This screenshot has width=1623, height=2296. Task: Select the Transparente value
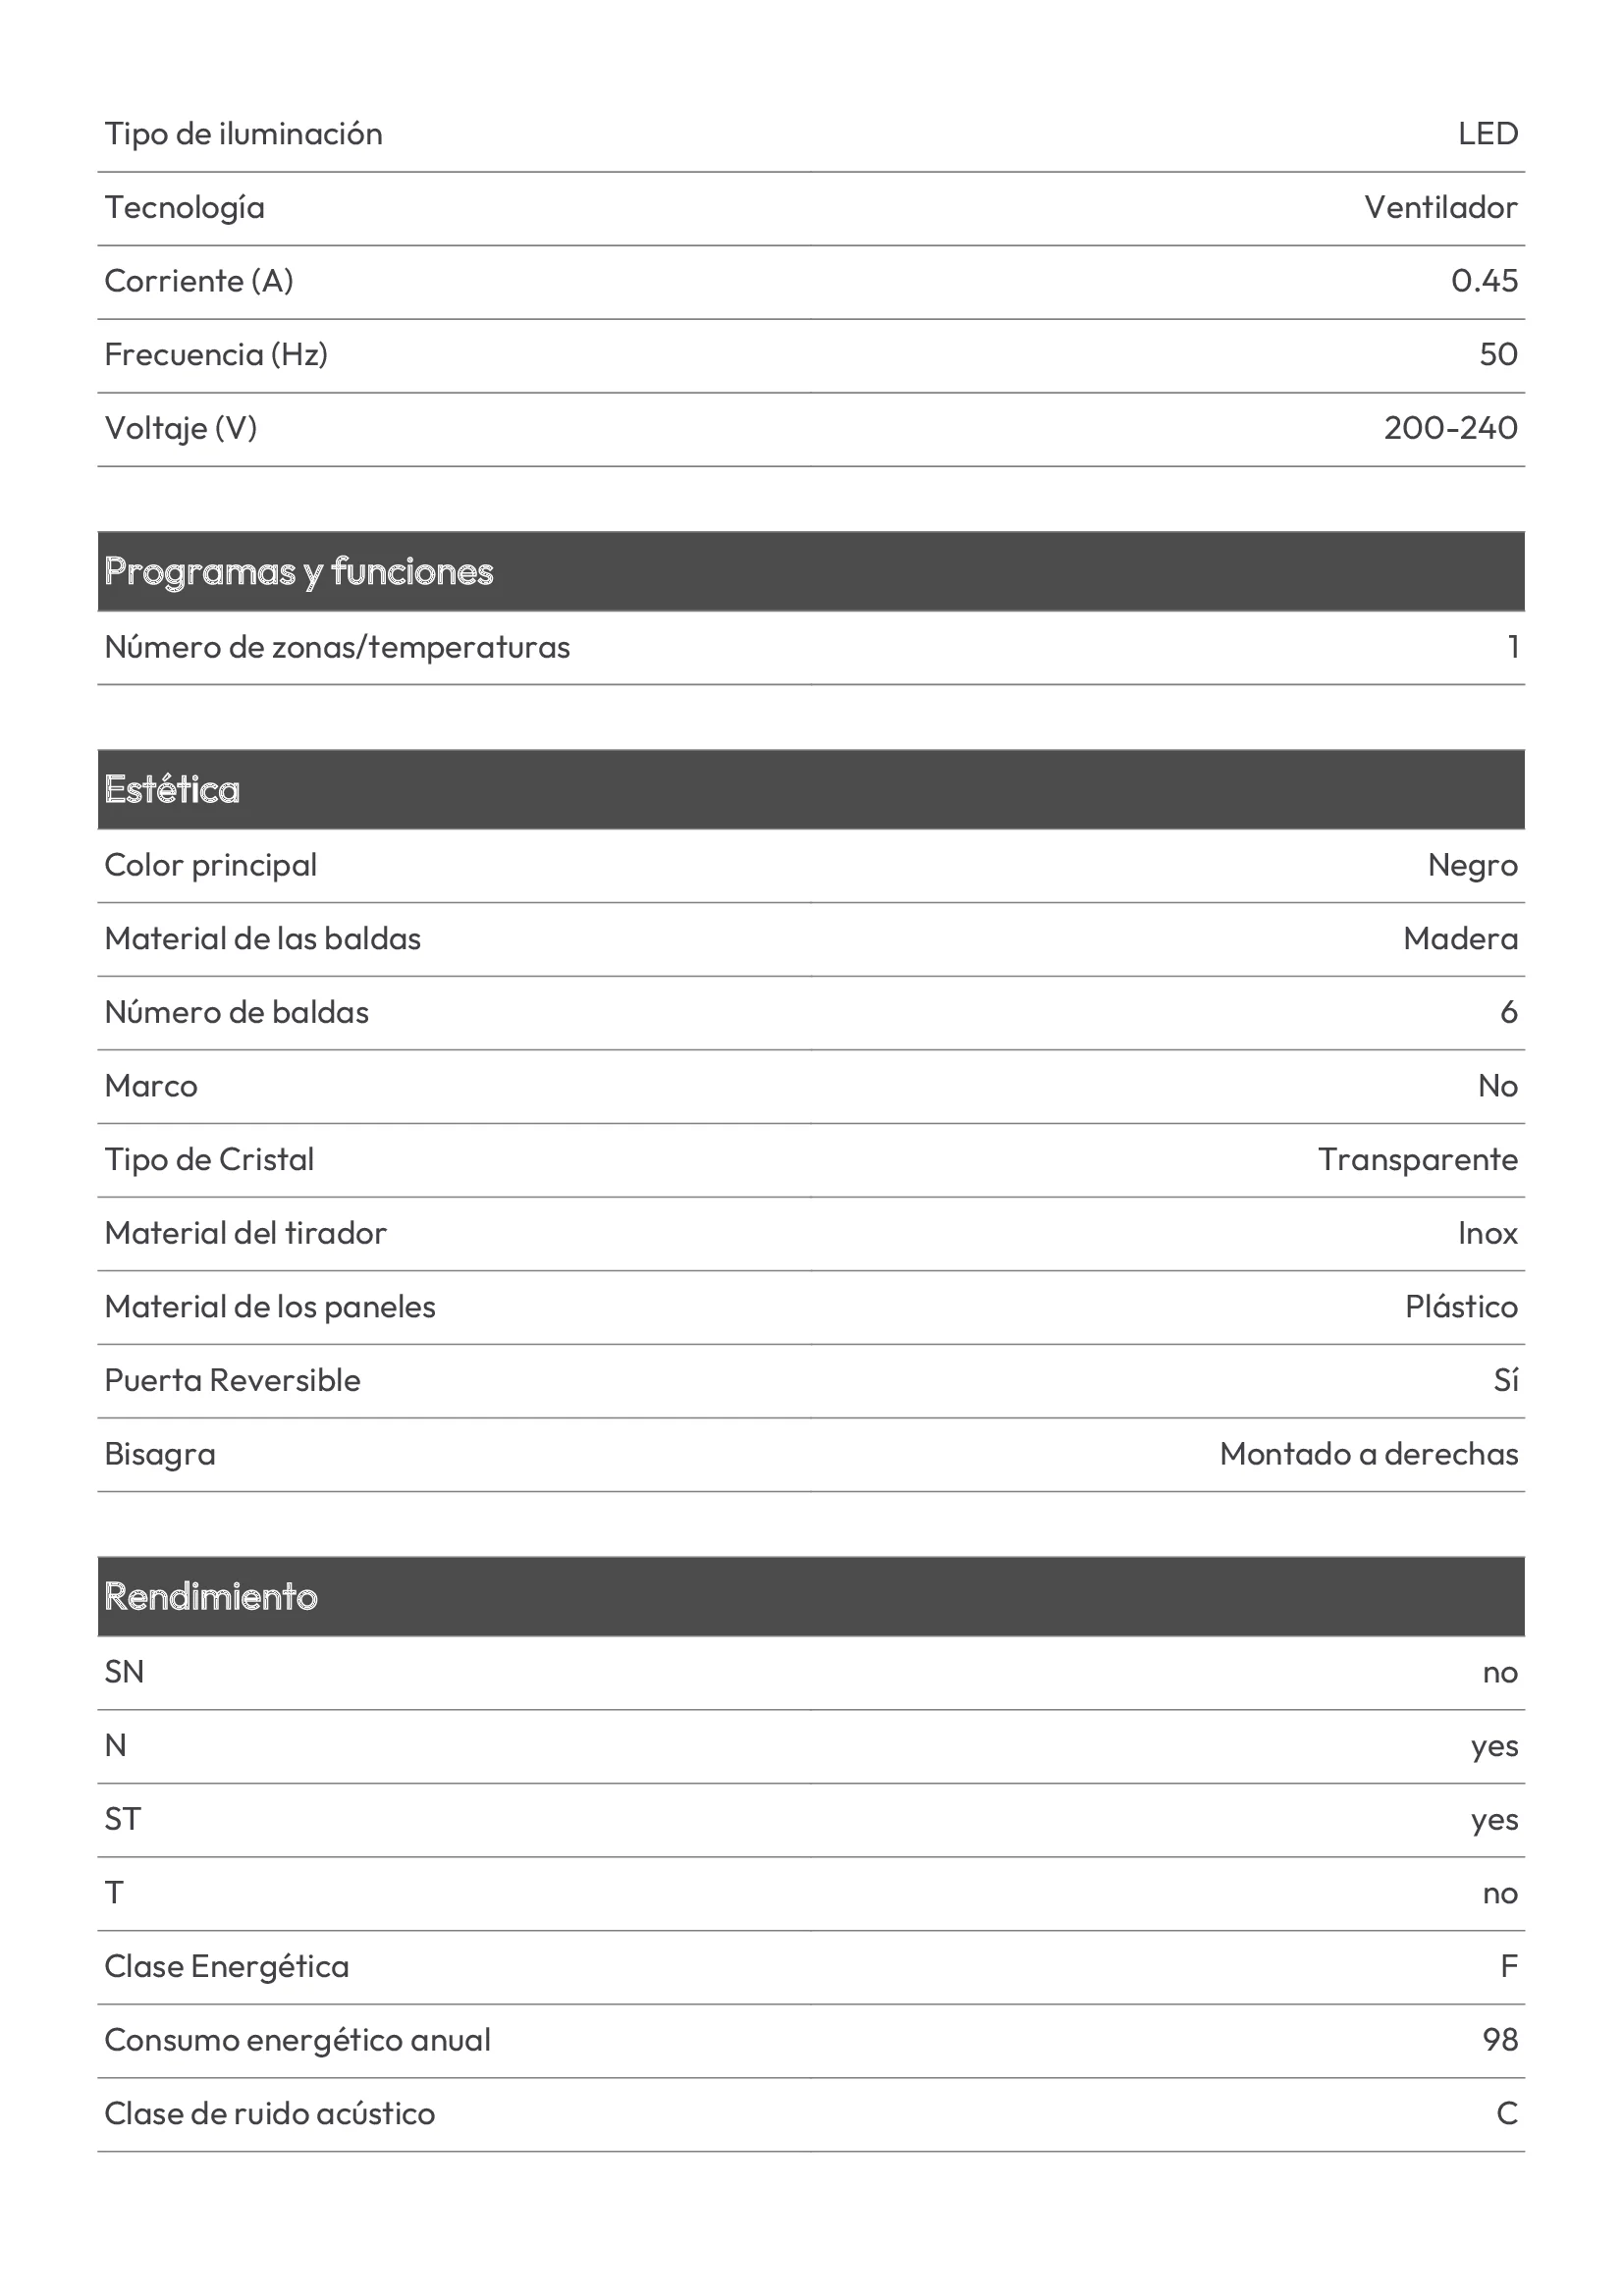[x=1418, y=1160]
